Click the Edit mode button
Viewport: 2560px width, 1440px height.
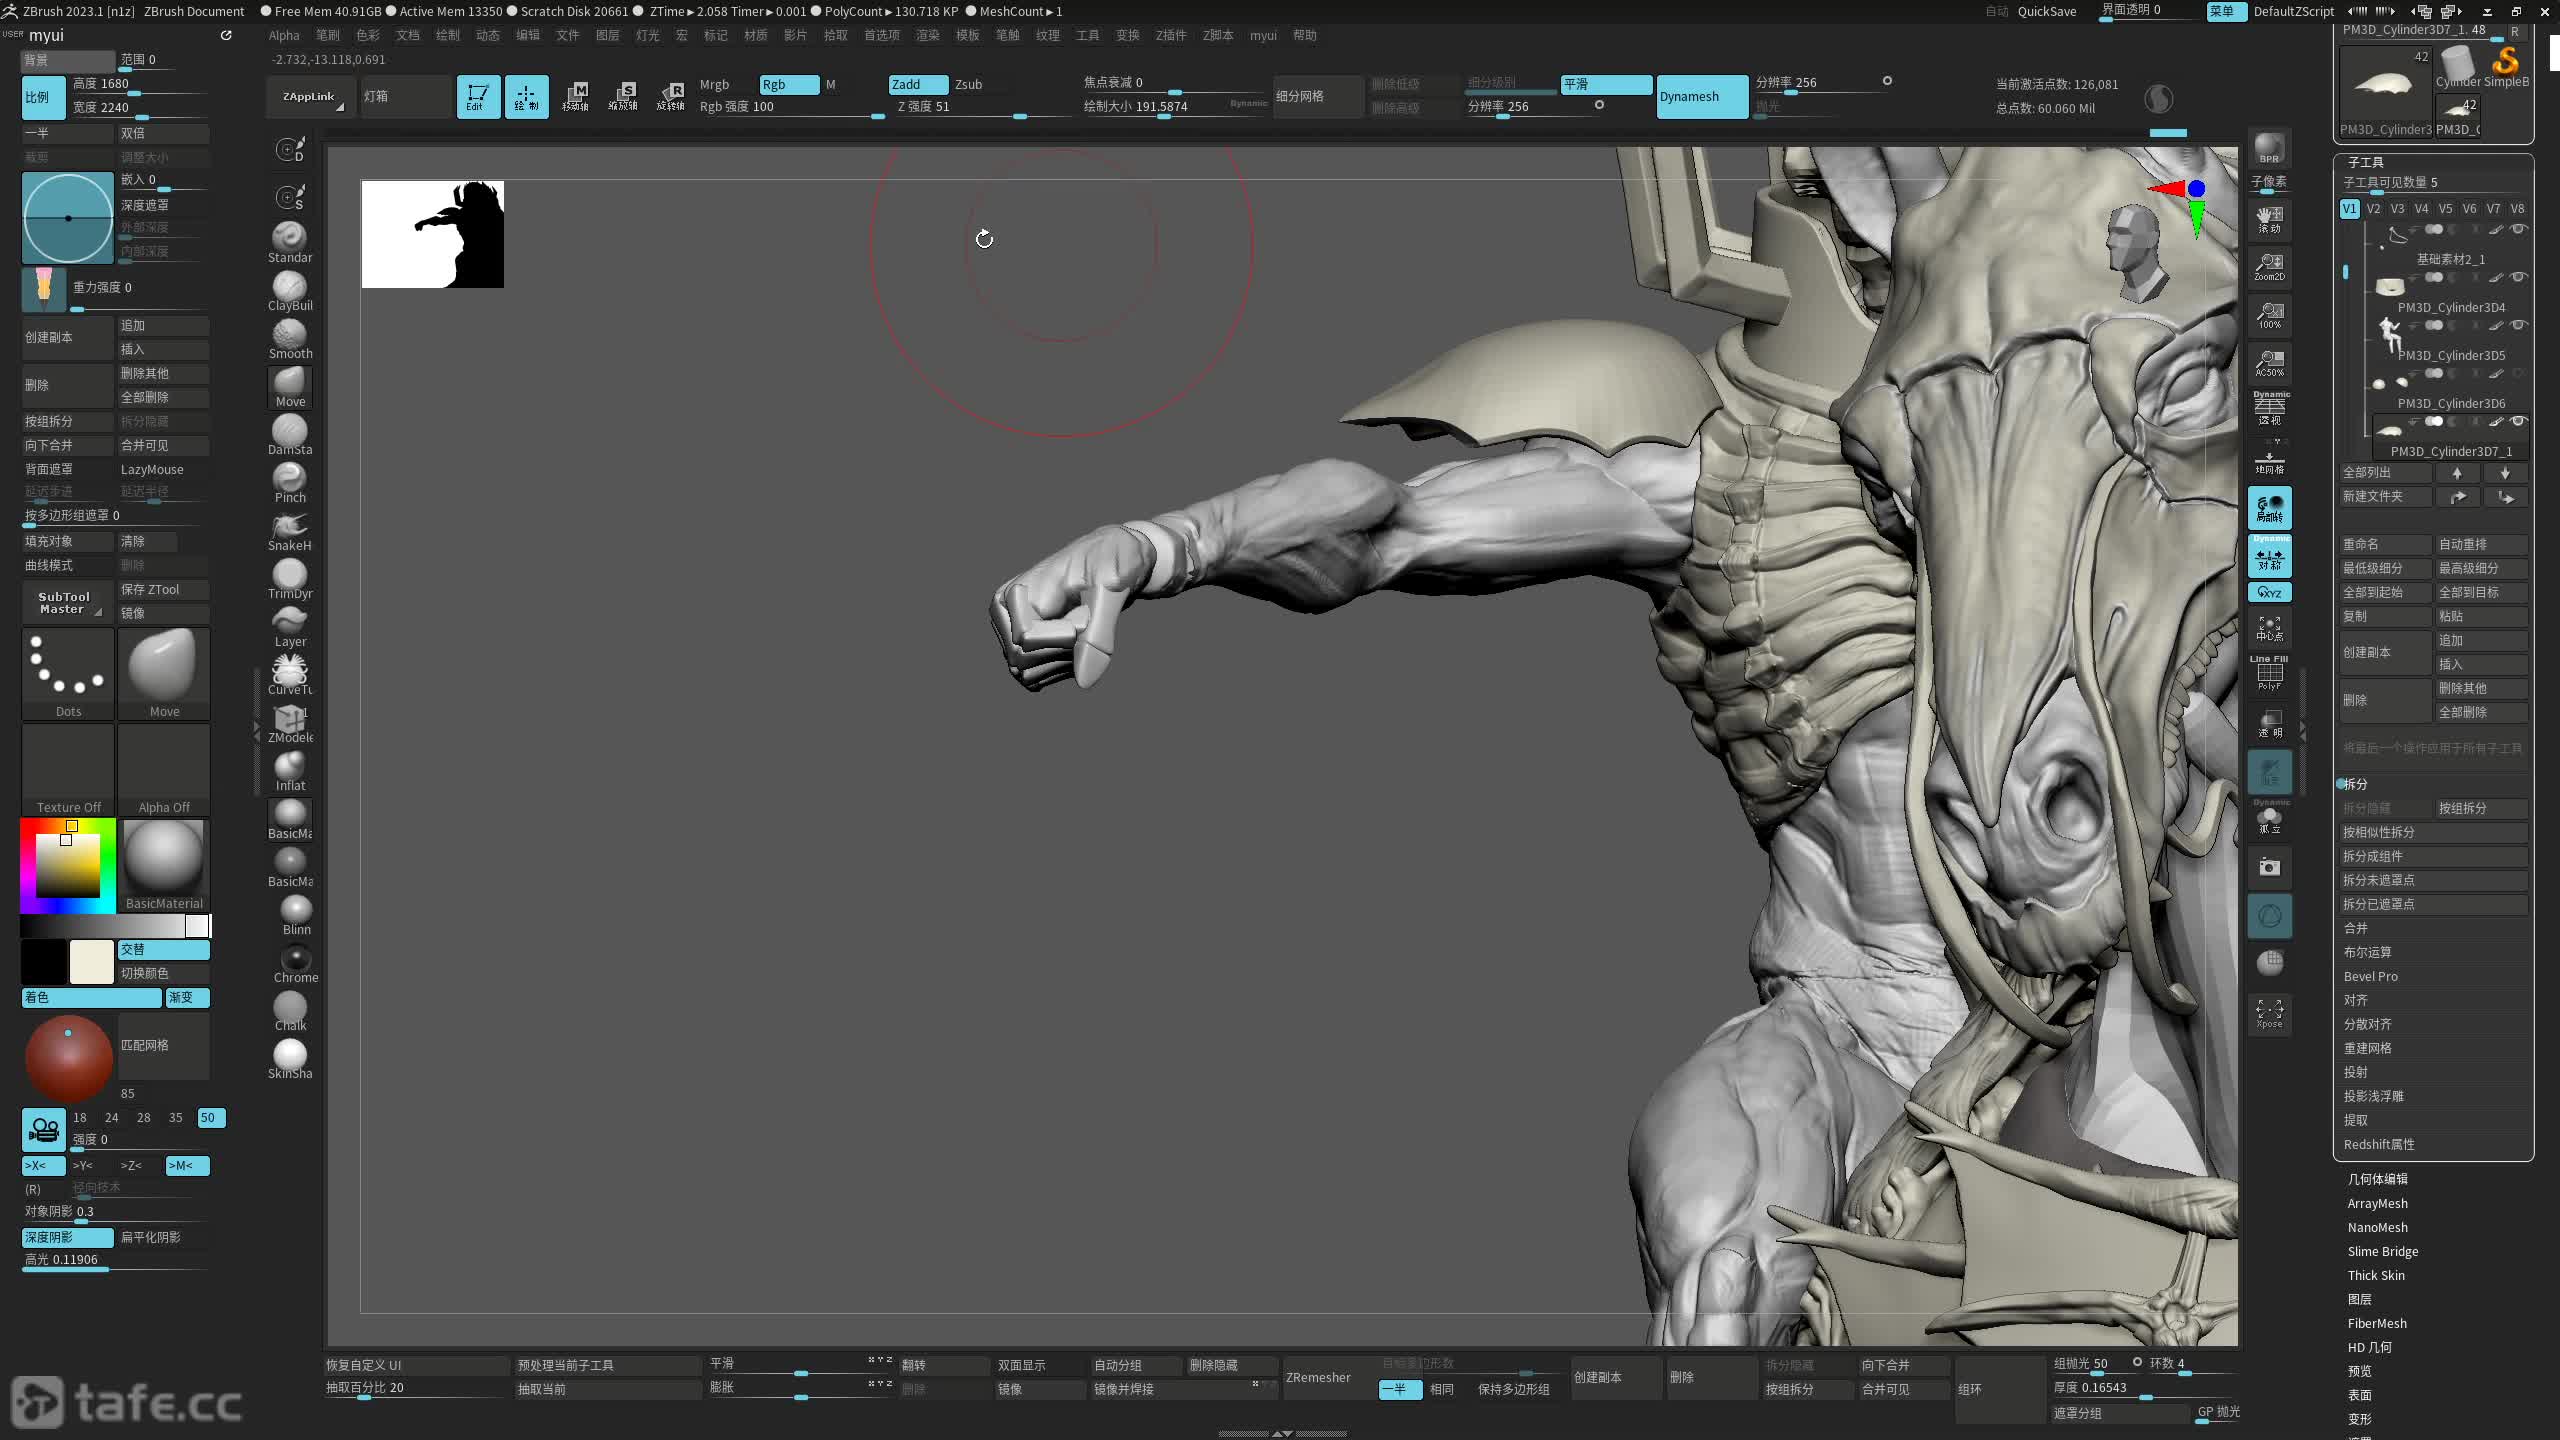[478, 96]
